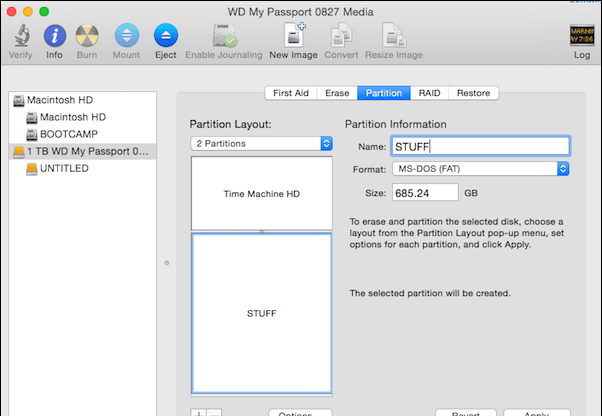Click the Enable Journaling toolbar icon

(225, 35)
